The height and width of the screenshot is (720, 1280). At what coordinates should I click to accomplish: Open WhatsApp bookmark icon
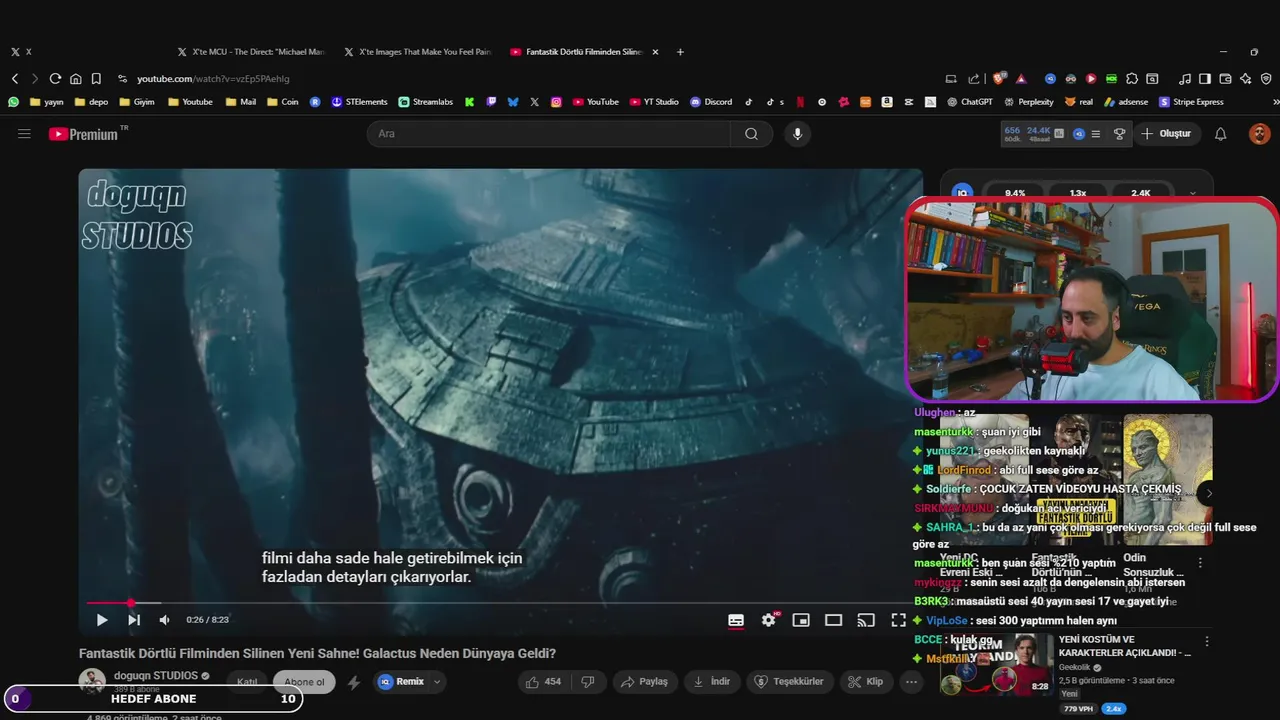(x=13, y=102)
